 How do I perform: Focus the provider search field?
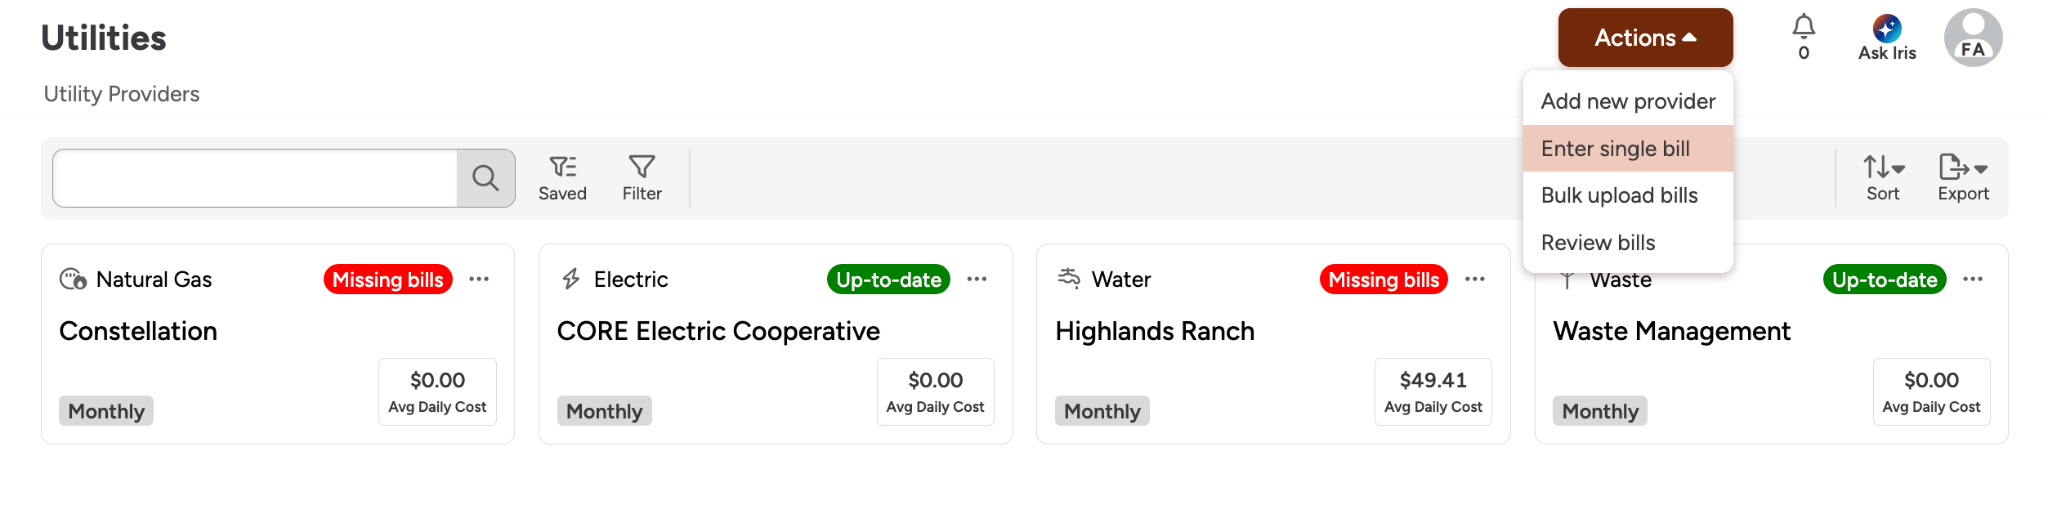255,178
